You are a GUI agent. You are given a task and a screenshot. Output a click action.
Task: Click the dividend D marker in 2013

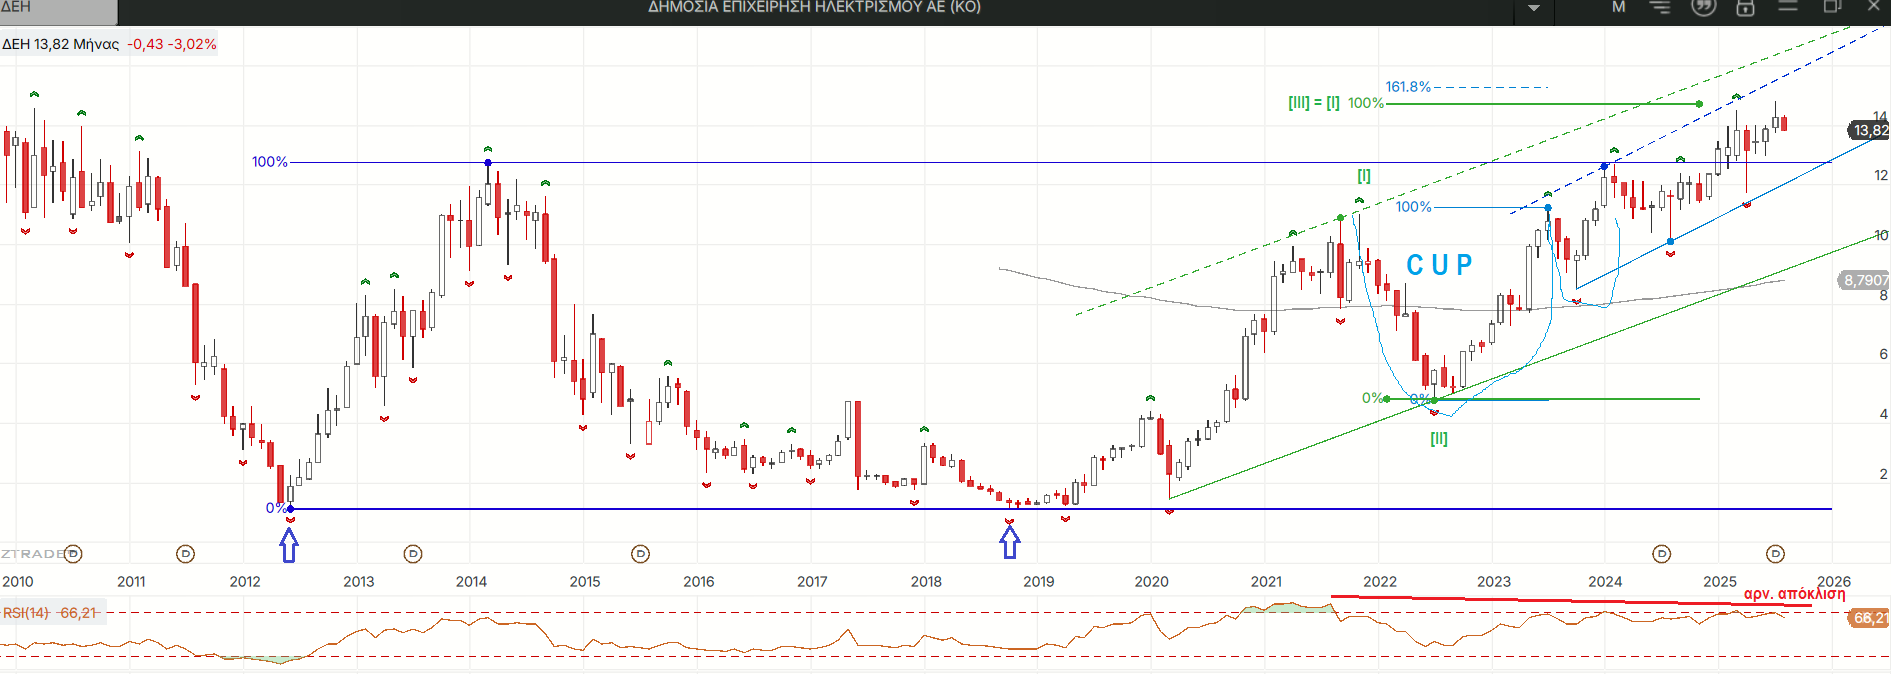(x=412, y=554)
